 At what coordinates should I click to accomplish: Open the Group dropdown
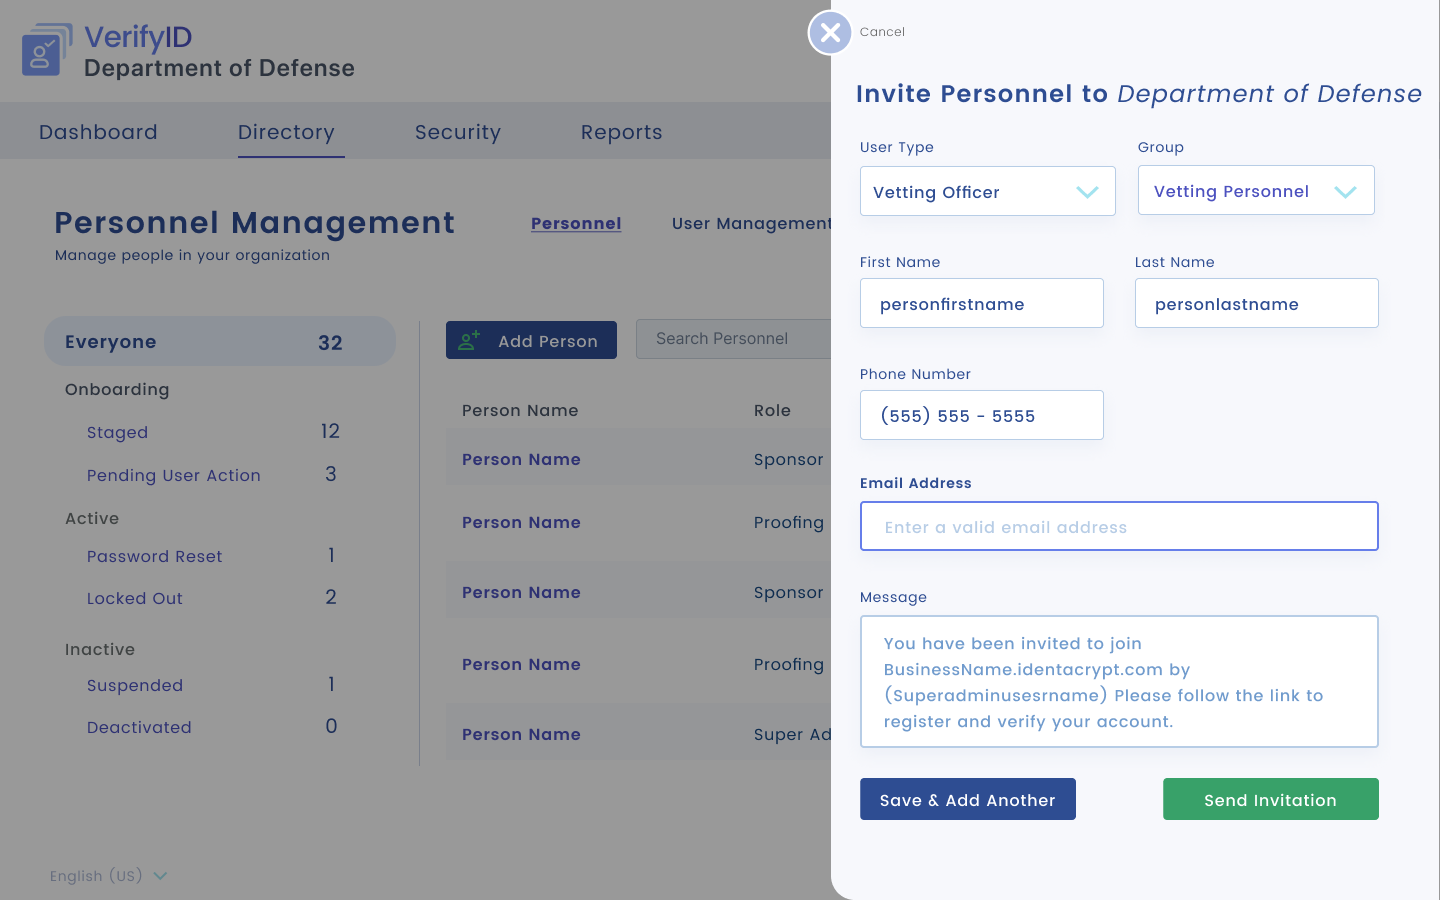tap(1256, 190)
